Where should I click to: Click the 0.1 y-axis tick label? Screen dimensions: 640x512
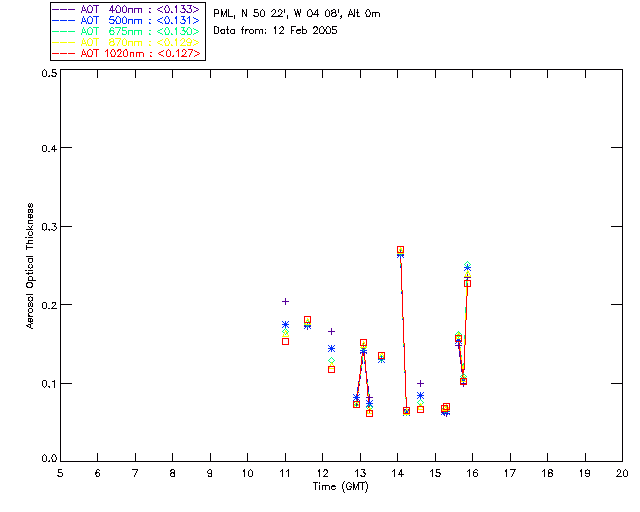tap(49, 384)
